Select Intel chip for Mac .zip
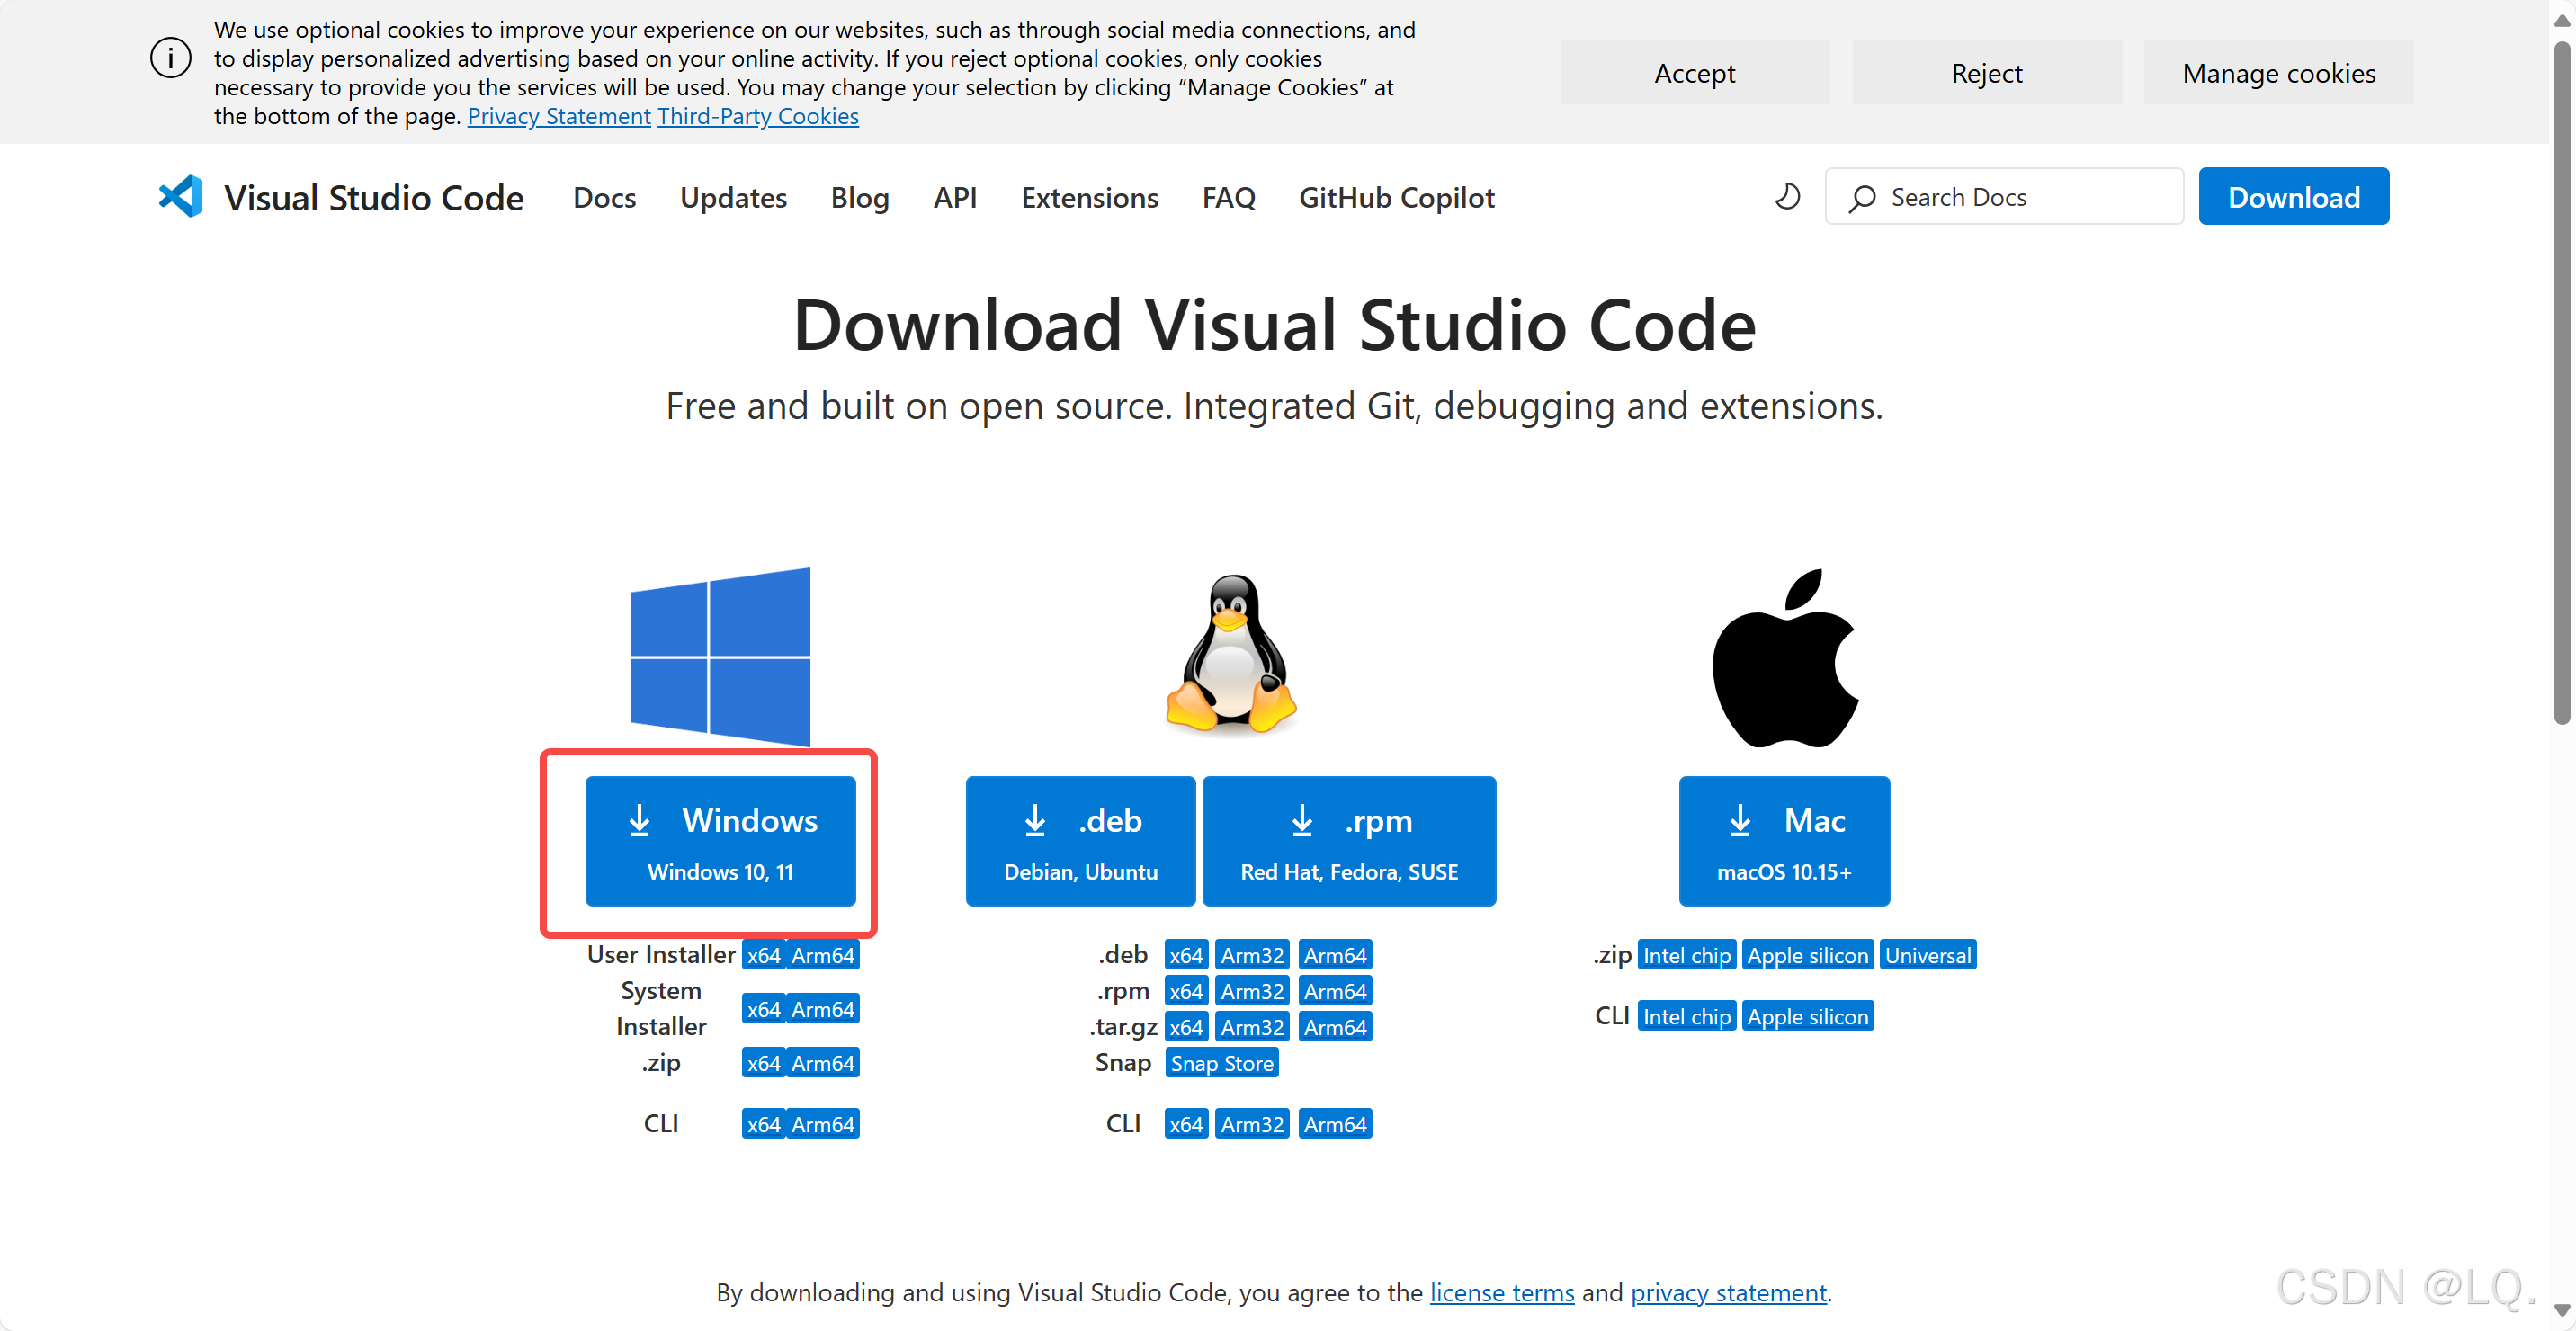Image resolution: width=2576 pixels, height=1331 pixels. point(1687,955)
